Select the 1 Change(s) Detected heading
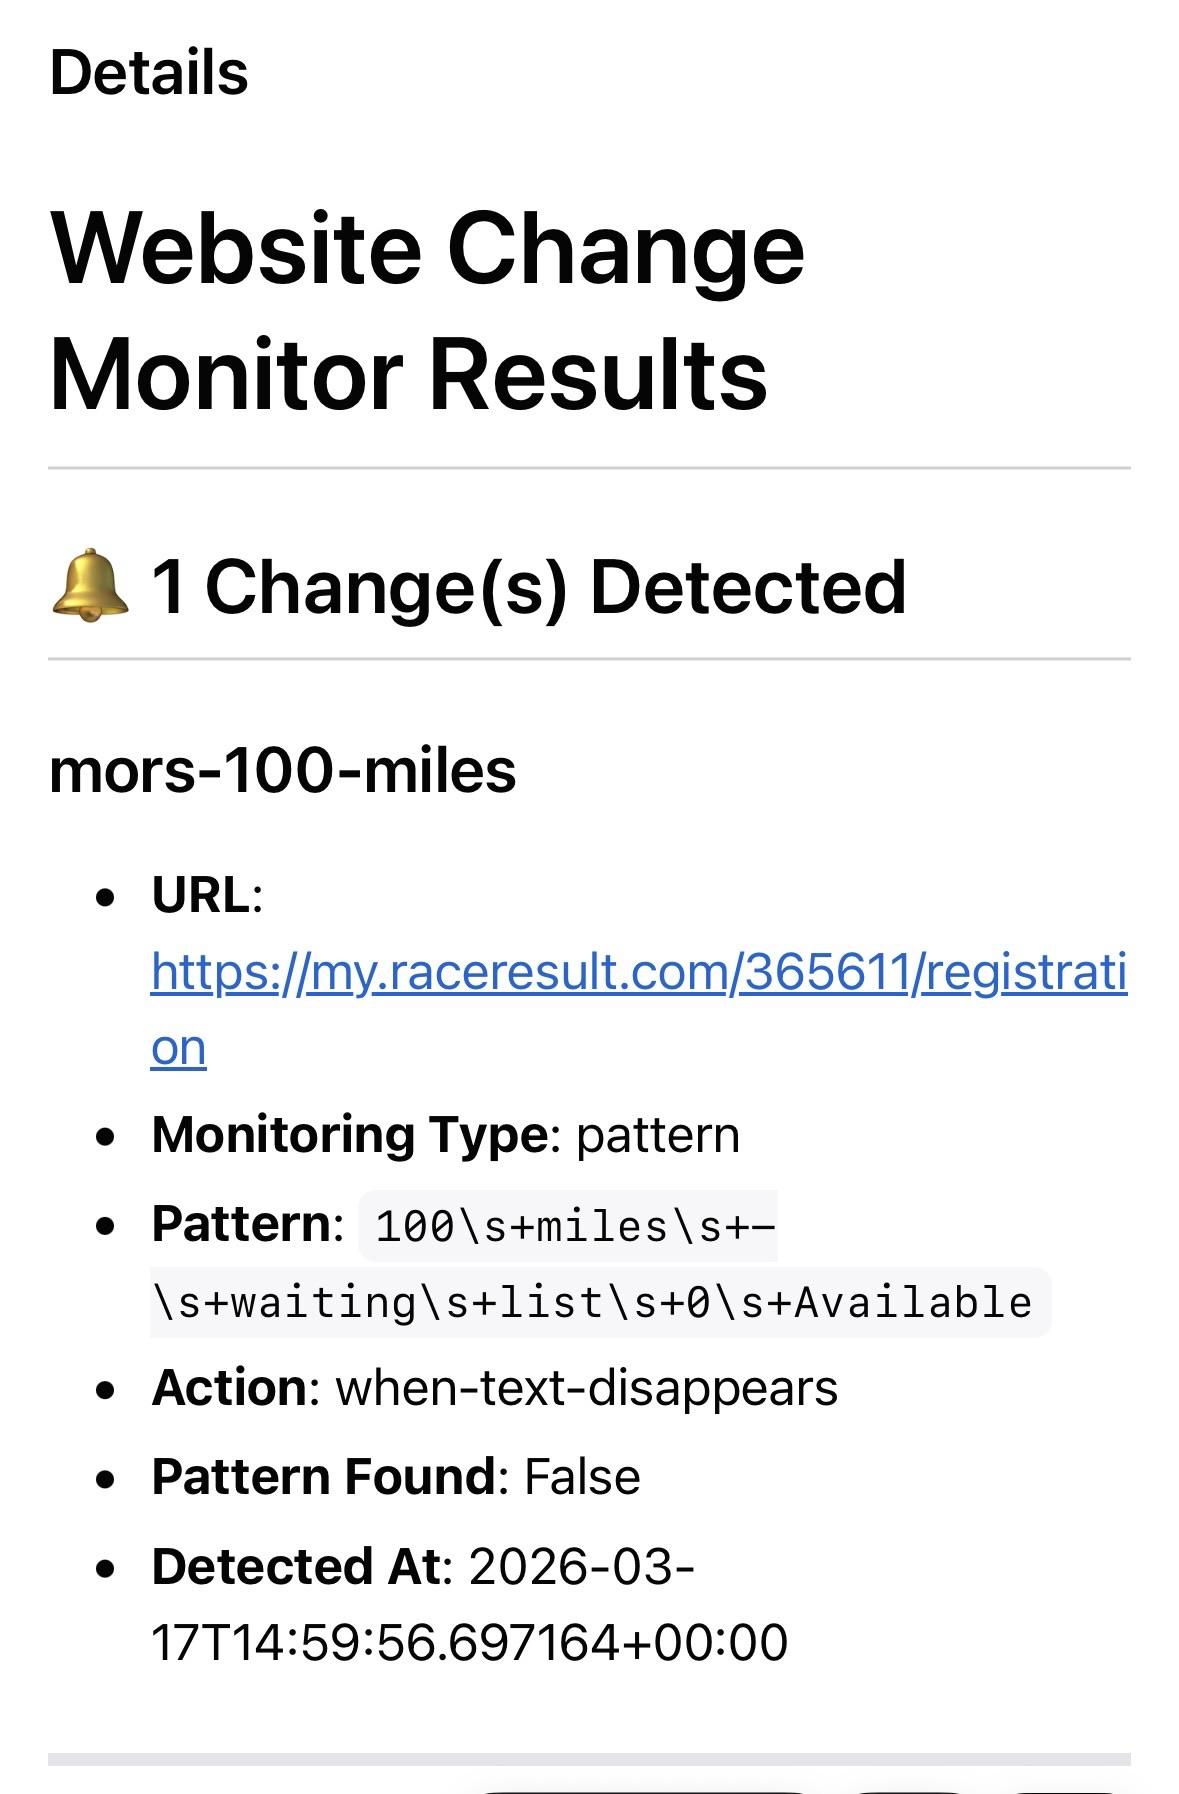The width and height of the screenshot is (1179, 1794). tap(528, 587)
